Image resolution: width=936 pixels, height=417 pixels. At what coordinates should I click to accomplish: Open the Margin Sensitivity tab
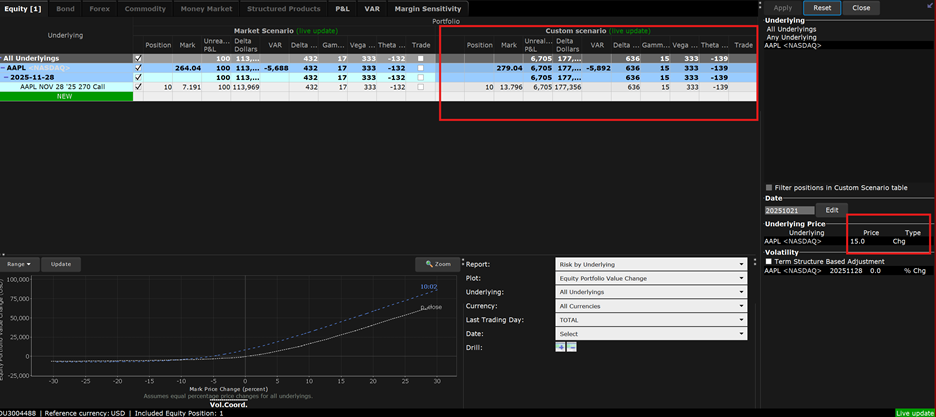point(427,8)
